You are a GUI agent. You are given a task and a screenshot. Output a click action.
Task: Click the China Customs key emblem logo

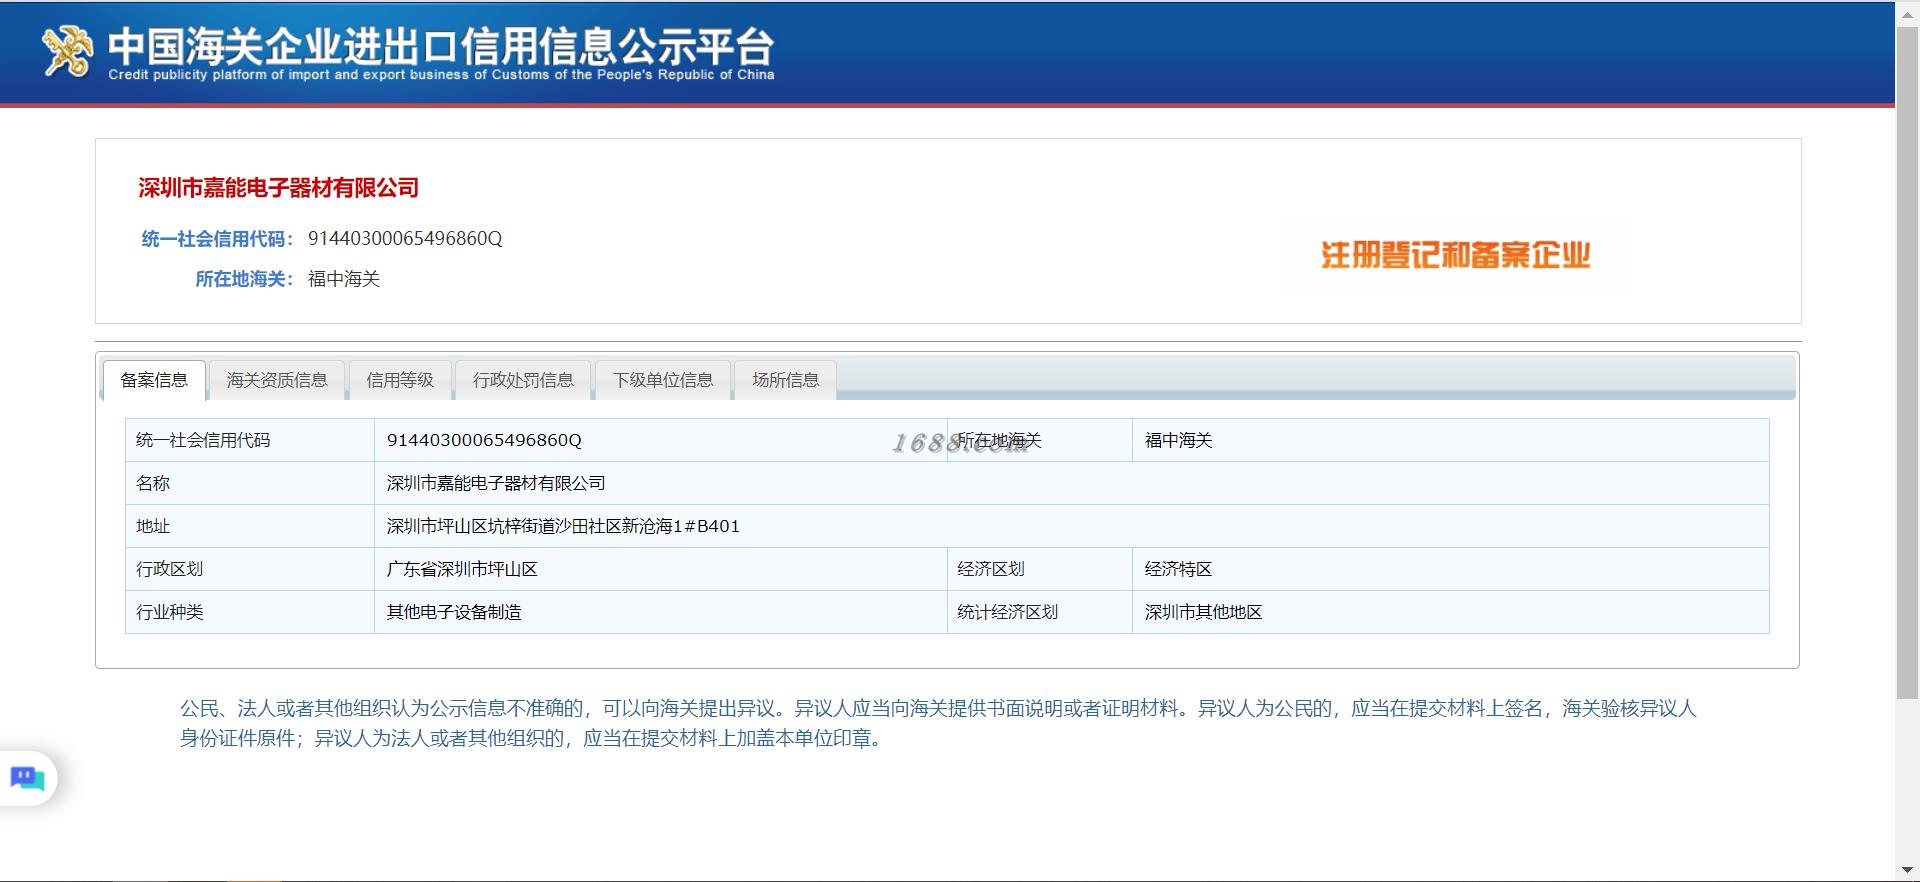(x=67, y=50)
